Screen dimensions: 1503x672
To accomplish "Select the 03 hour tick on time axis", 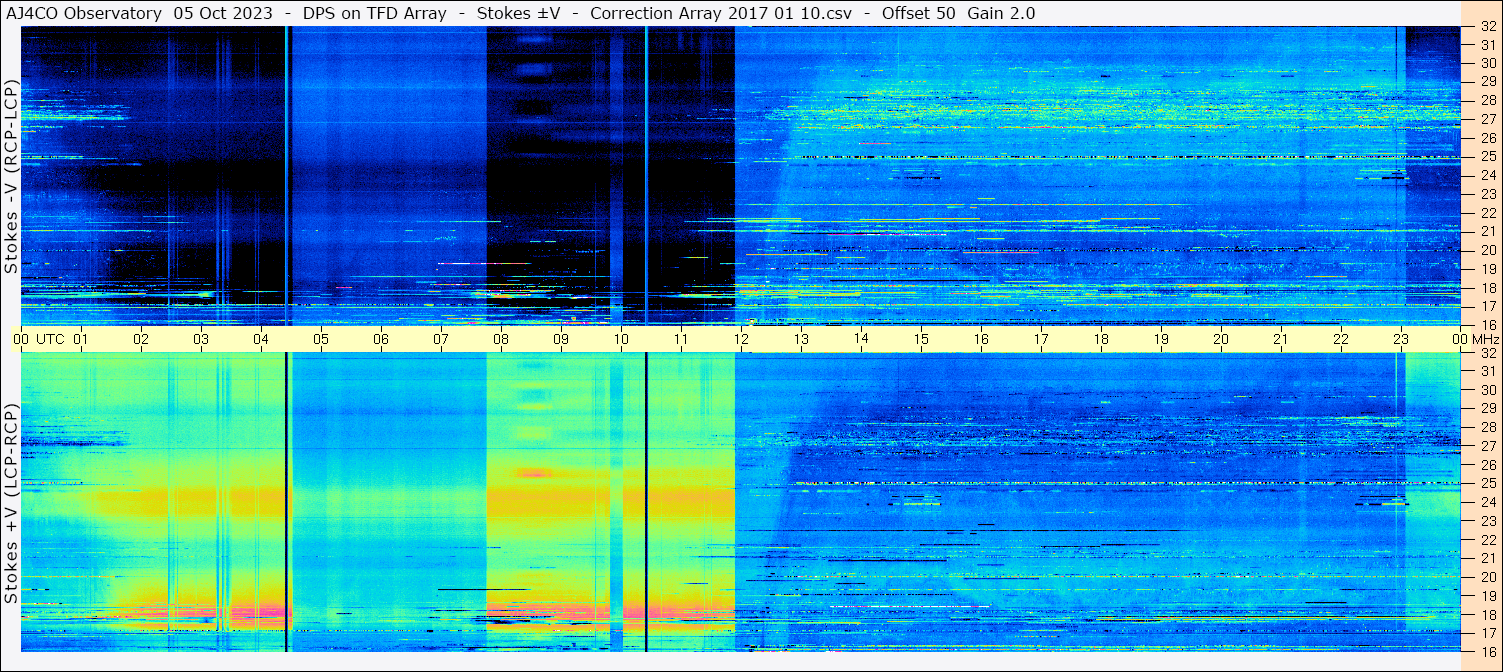I will [x=201, y=339].
